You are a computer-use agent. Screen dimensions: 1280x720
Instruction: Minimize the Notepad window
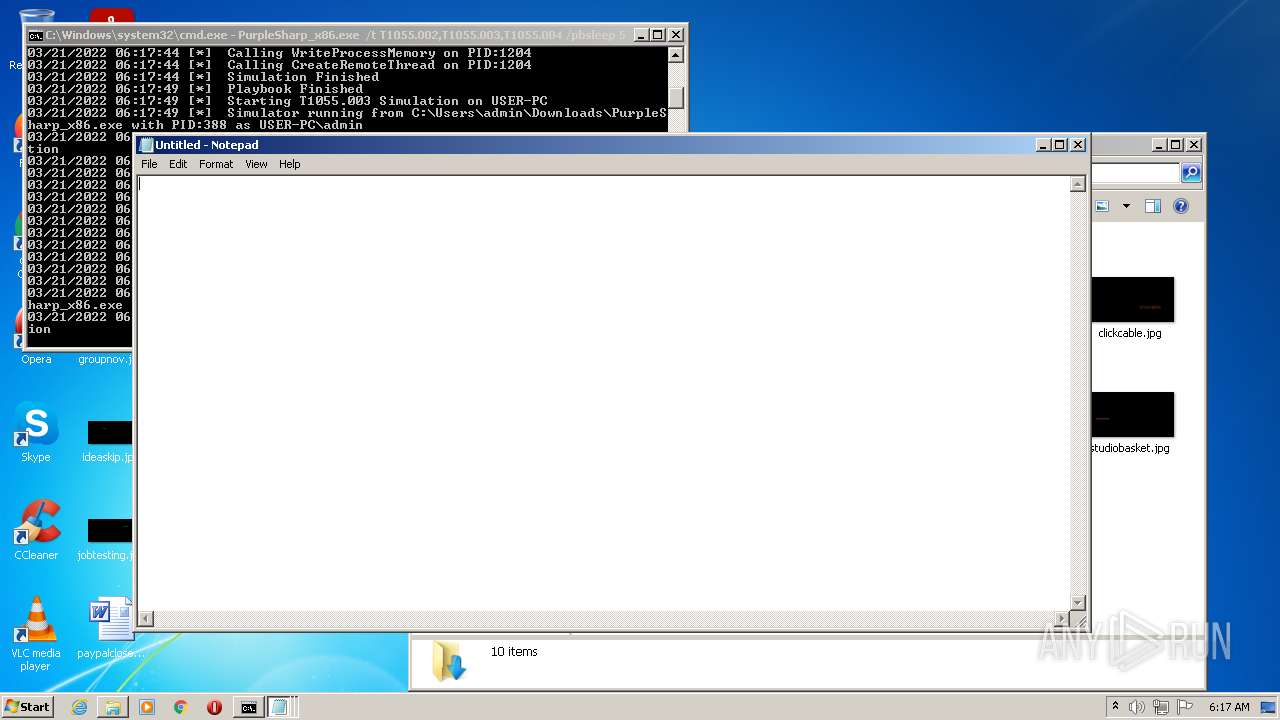tap(1044, 145)
